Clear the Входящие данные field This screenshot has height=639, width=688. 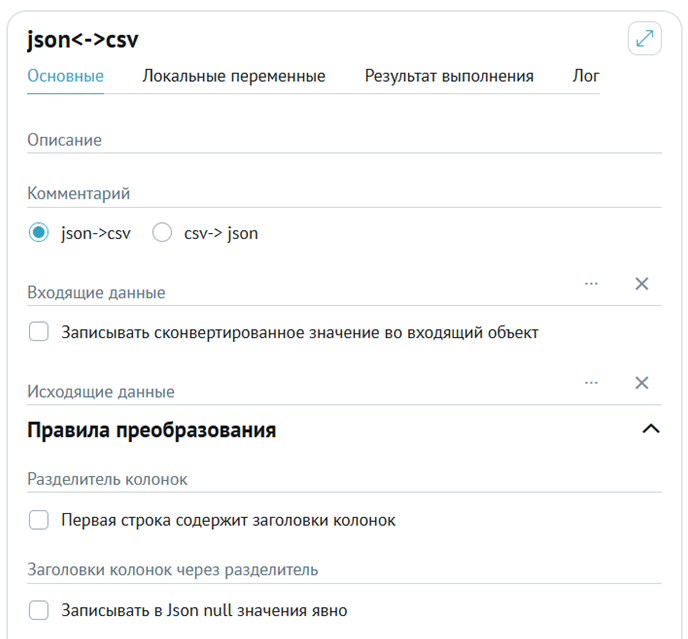point(642,284)
